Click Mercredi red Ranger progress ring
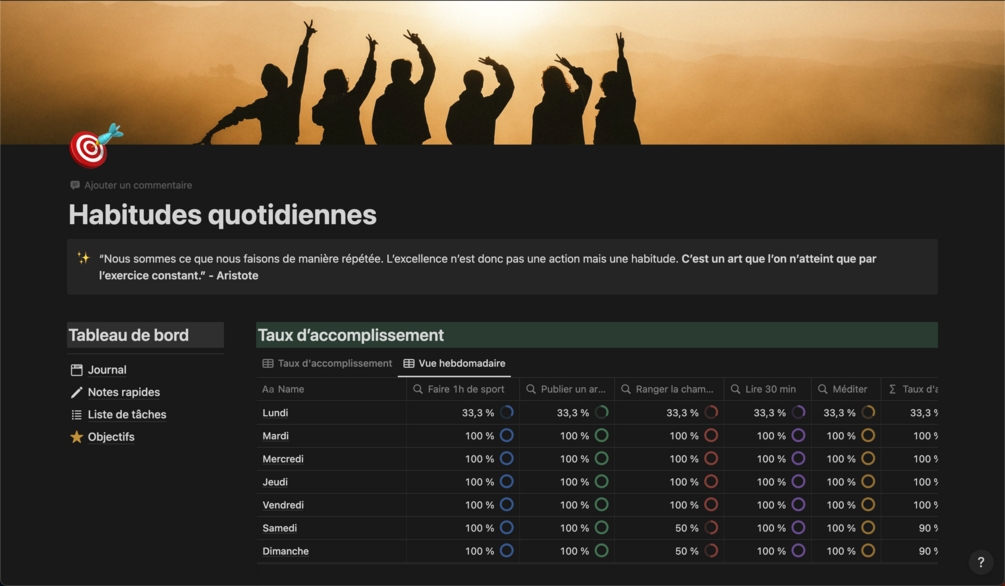The height and width of the screenshot is (586, 1005). [x=711, y=458]
